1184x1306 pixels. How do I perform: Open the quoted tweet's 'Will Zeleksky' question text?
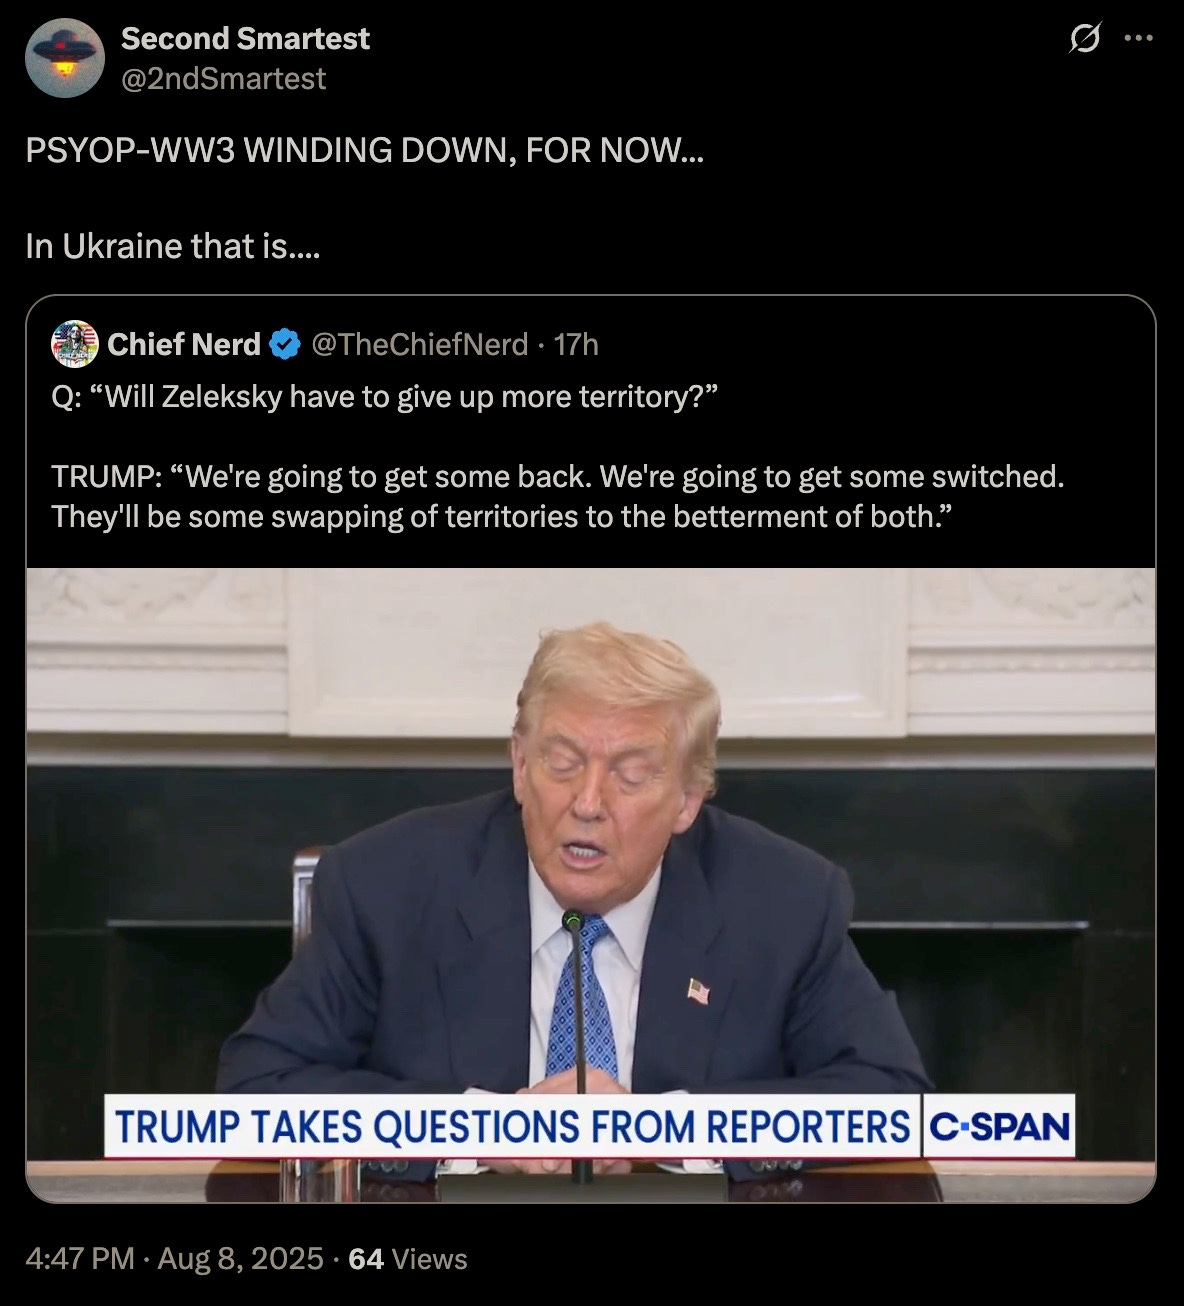click(385, 397)
